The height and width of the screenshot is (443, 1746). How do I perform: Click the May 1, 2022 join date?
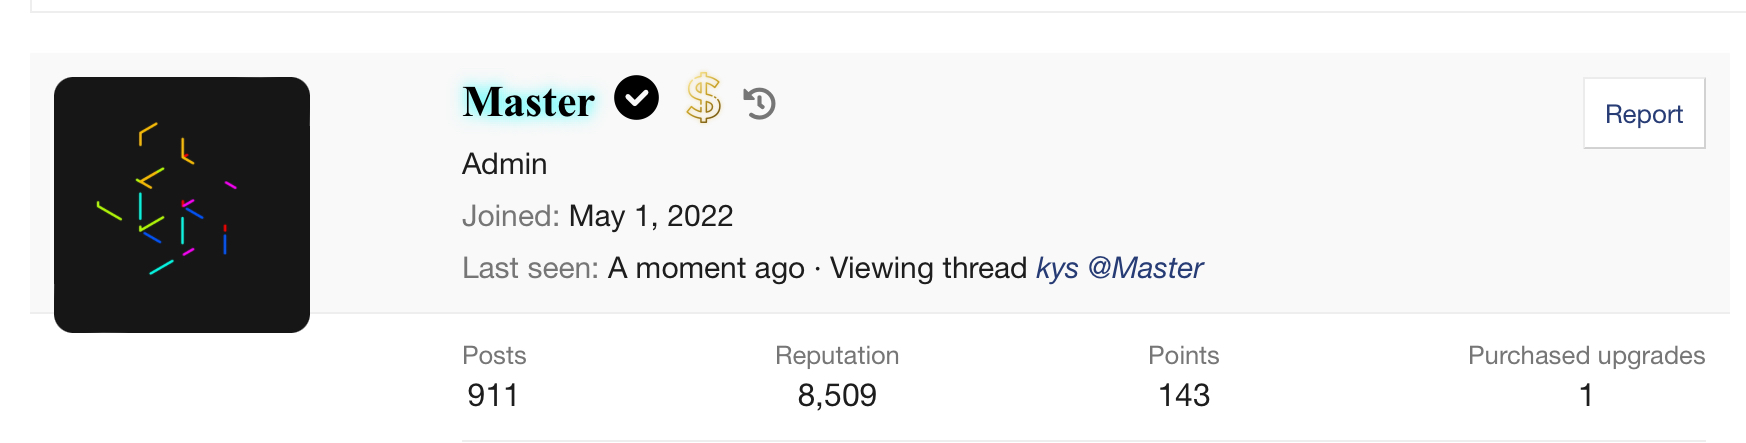[651, 216]
